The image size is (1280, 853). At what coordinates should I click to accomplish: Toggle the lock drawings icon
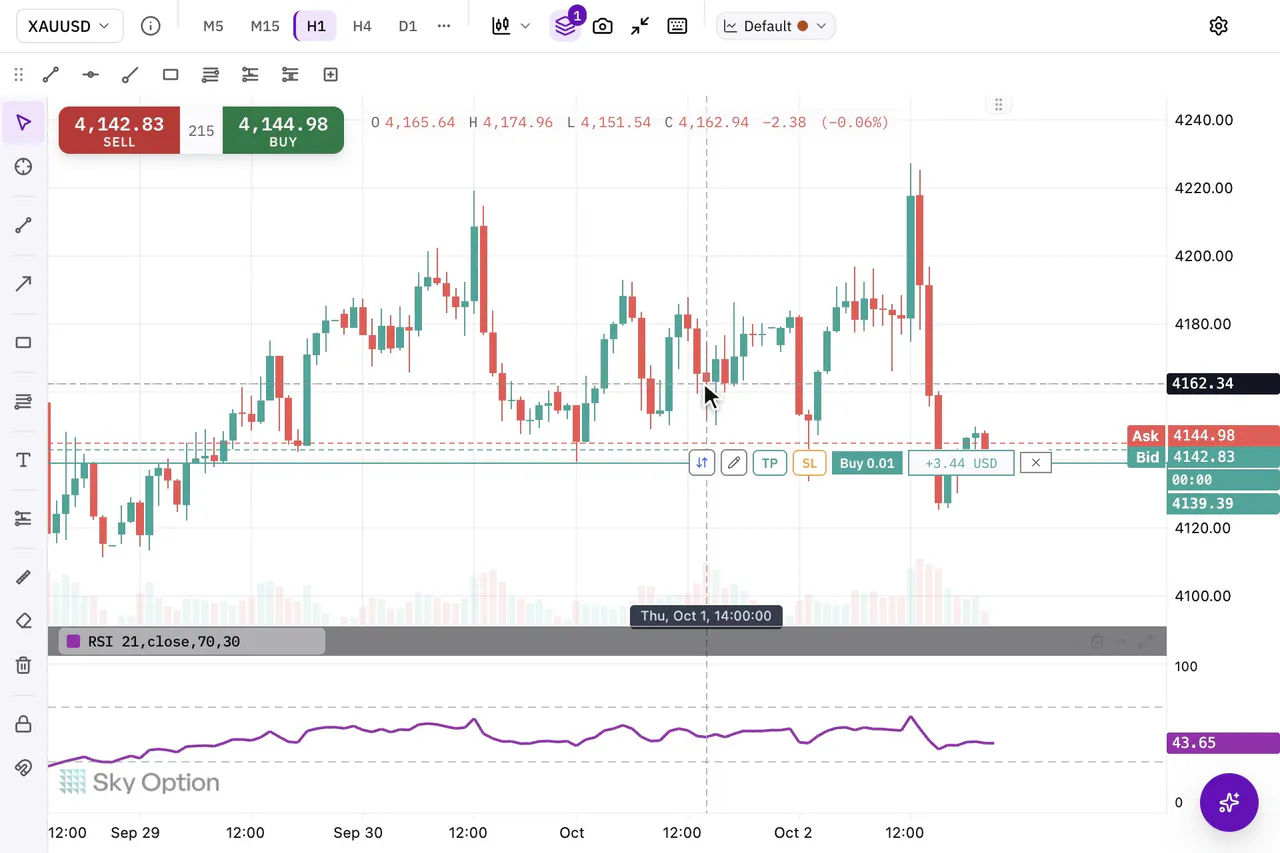[x=24, y=724]
